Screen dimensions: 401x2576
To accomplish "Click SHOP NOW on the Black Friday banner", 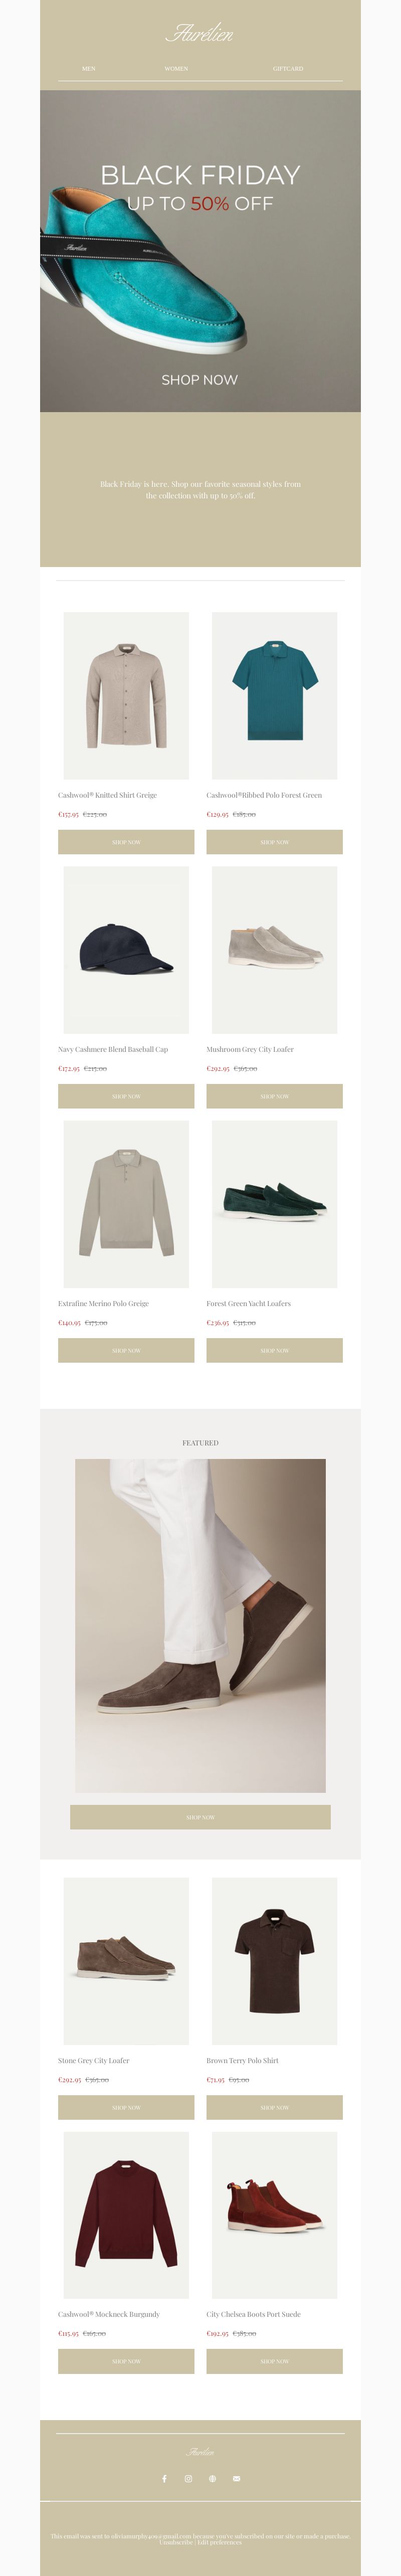I will point(200,380).
